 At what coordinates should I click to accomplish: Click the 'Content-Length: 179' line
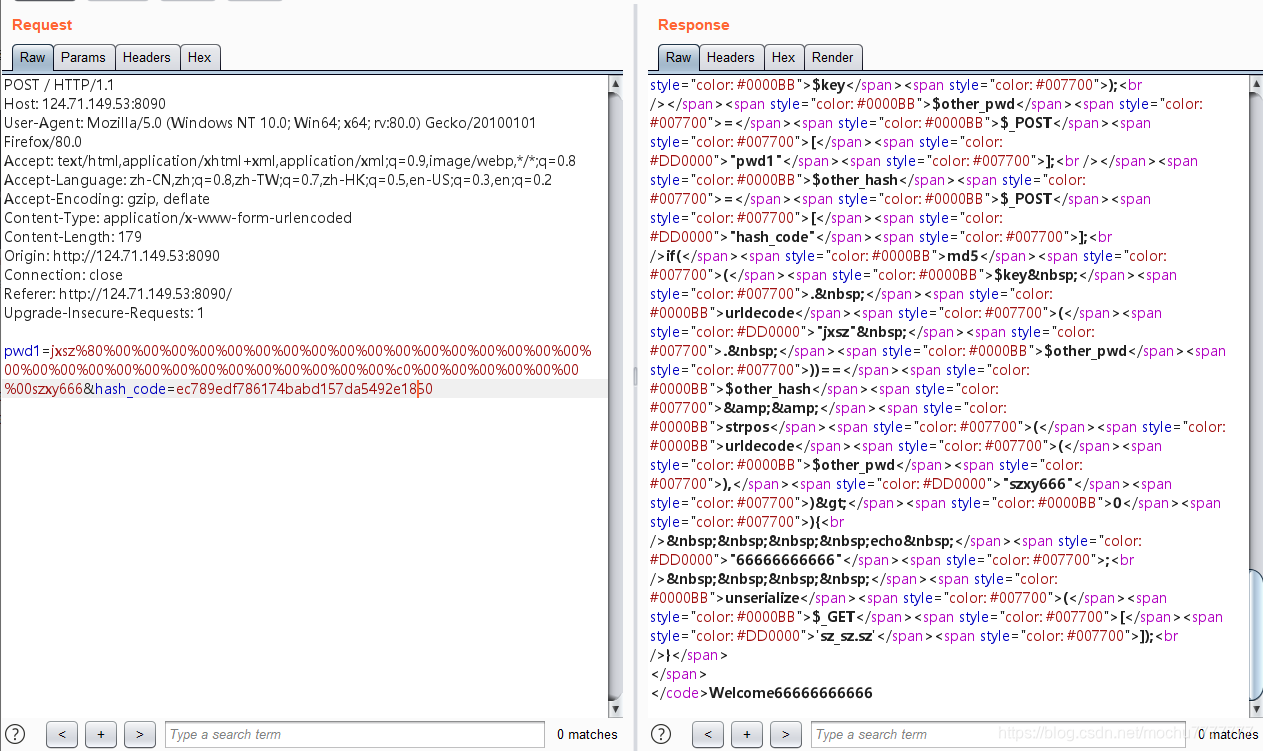tap(73, 237)
